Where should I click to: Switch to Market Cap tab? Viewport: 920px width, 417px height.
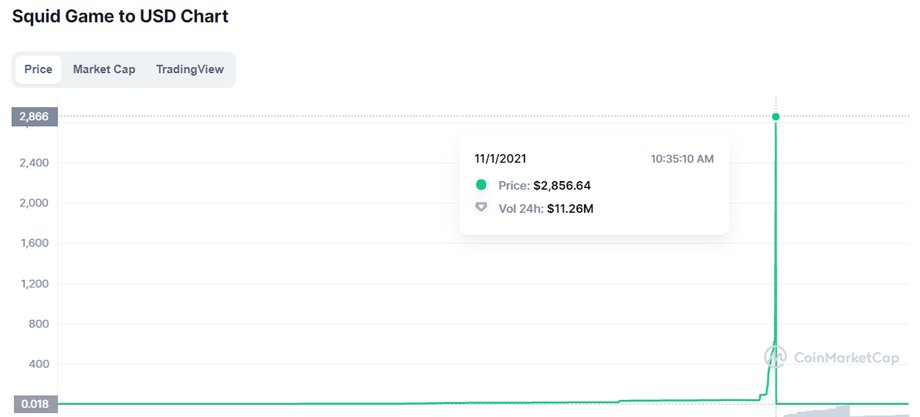pos(104,69)
